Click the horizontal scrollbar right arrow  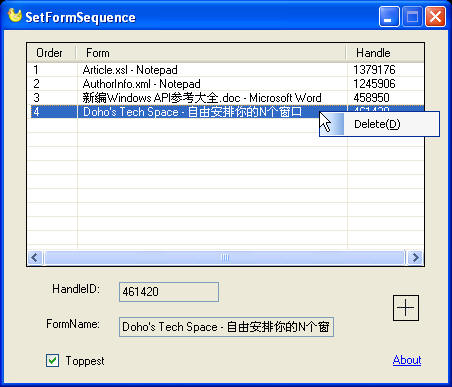coord(415,257)
